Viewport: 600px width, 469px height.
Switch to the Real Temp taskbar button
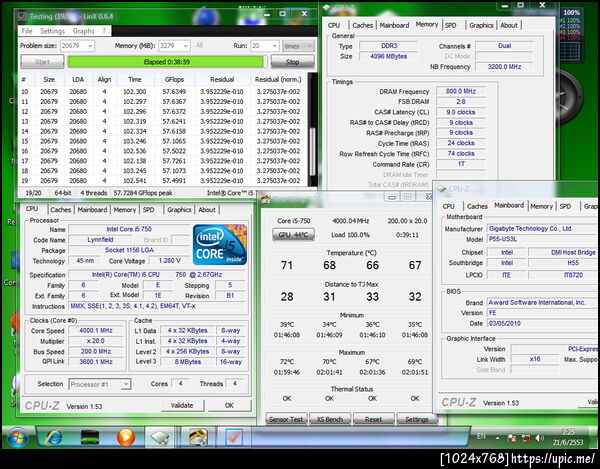coord(197,437)
